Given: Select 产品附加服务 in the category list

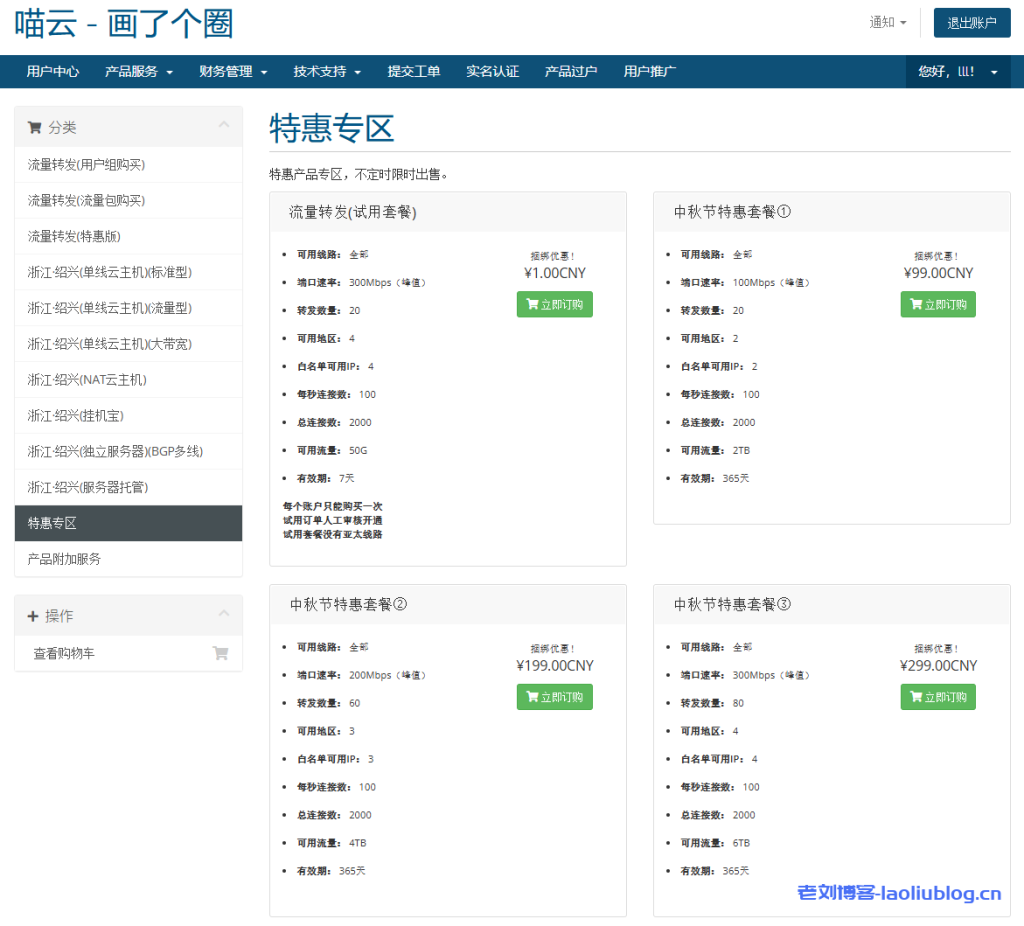Looking at the screenshot, I should click(x=64, y=559).
